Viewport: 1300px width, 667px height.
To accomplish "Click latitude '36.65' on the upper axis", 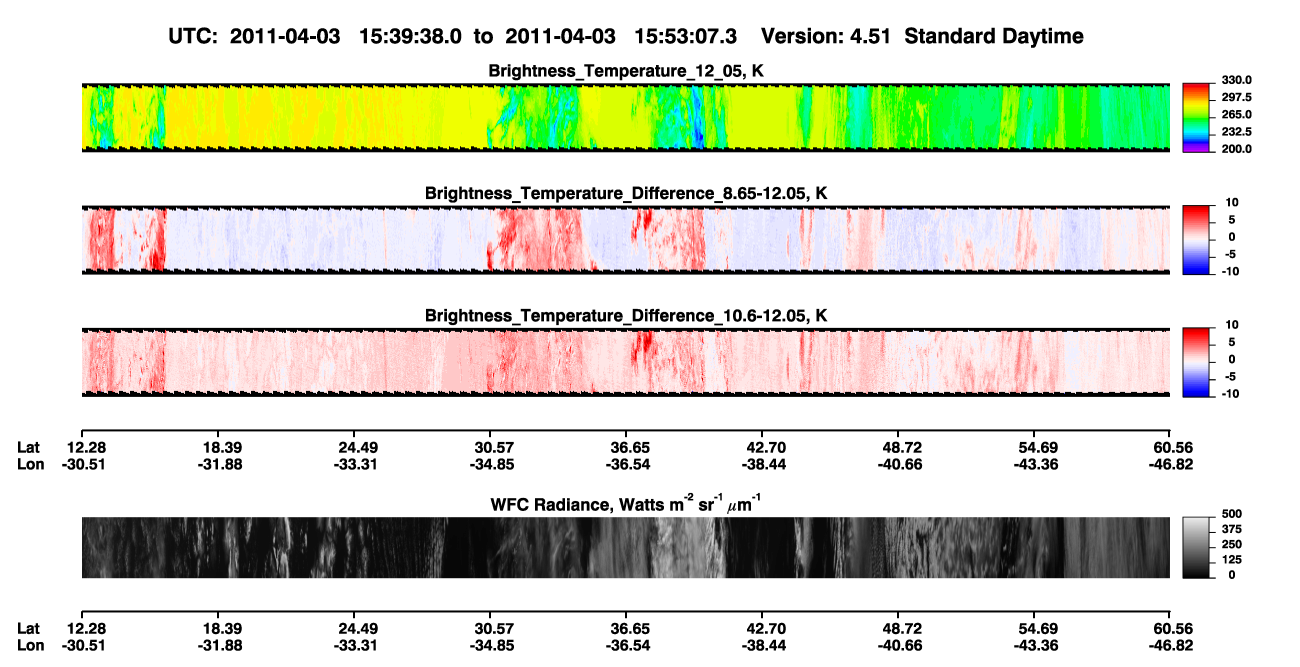I will (x=630, y=448).
